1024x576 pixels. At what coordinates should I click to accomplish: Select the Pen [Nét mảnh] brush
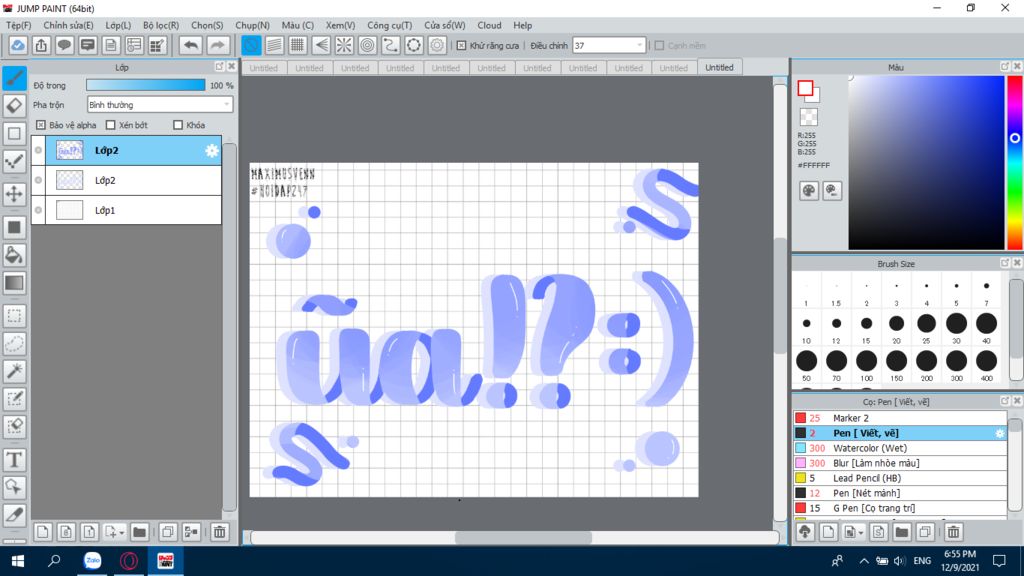pos(900,493)
